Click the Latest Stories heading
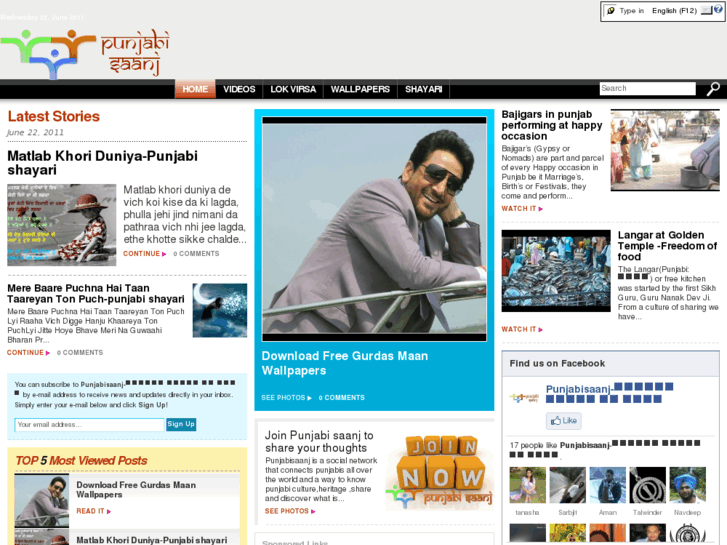Viewport: 727px width, 545px height. [x=54, y=116]
